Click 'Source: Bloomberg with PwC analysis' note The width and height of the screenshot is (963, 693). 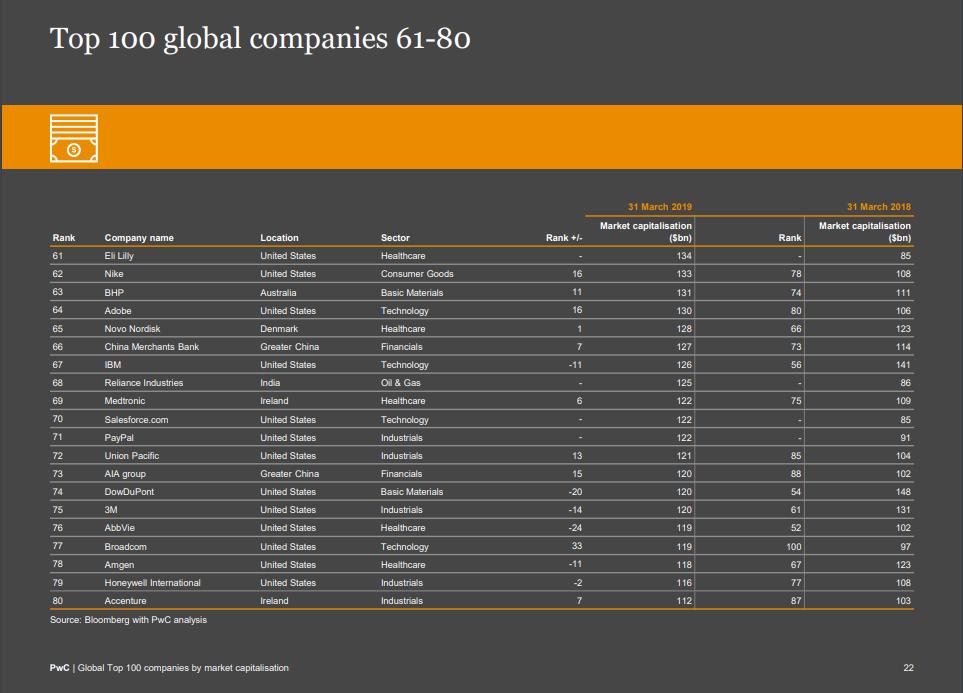(x=128, y=620)
